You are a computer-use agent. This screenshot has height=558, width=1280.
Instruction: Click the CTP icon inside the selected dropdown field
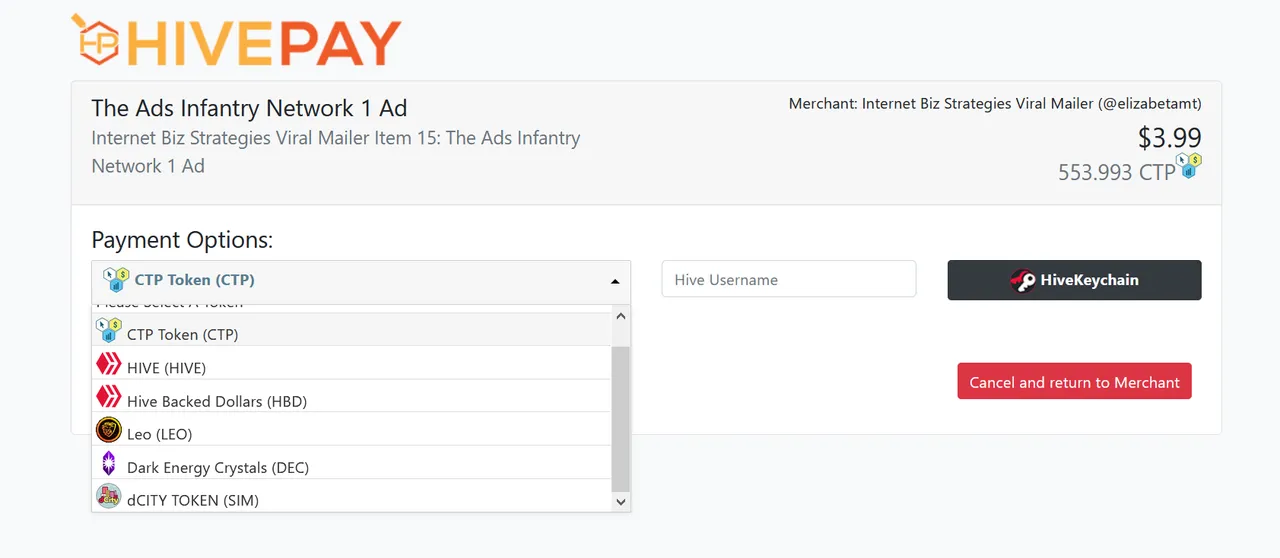pyautogui.click(x=116, y=280)
